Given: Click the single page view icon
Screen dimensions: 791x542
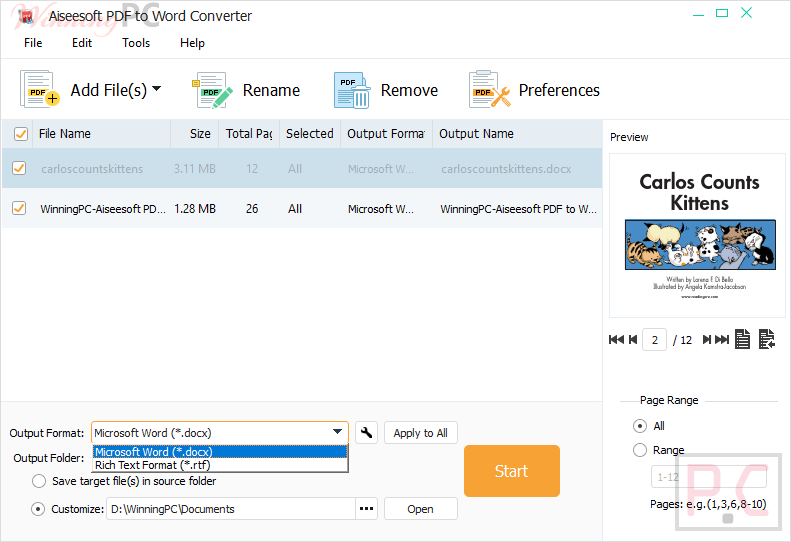Looking at the screenshot, I should point(742,339).
